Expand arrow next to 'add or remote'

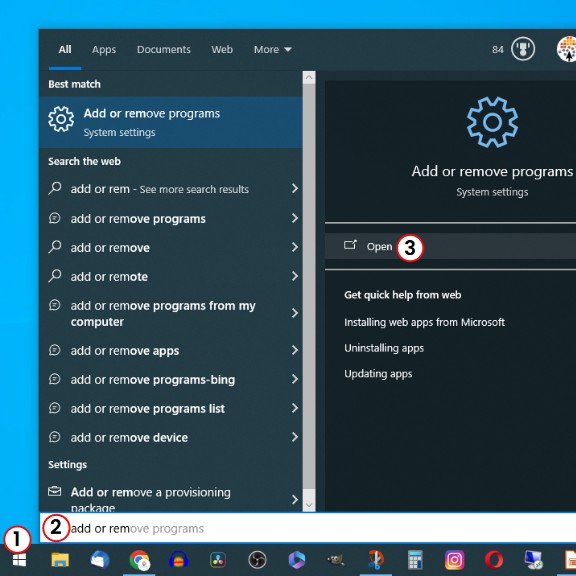[x=295, y=276]
